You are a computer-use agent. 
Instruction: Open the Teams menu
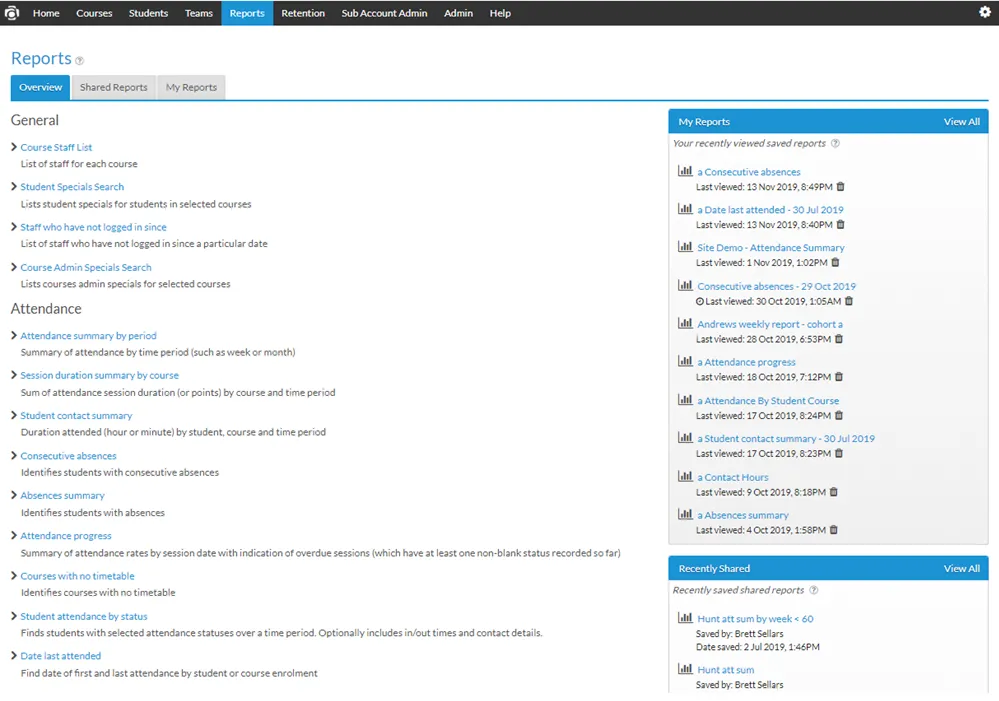199,13
